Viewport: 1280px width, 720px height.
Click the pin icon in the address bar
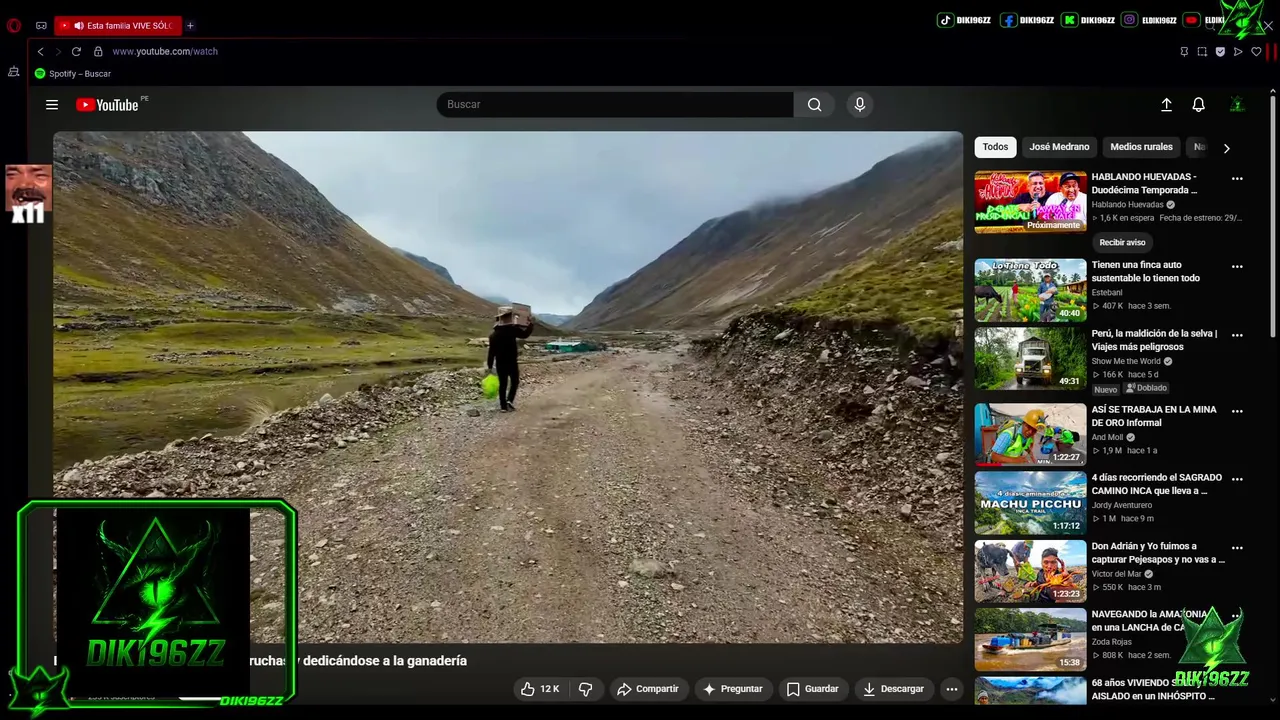tap(1184, 51)
